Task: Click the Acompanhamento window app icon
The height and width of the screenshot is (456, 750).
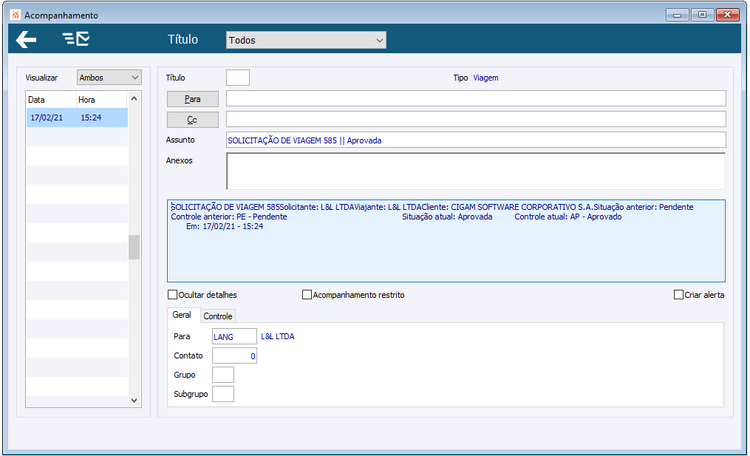Action: point(16,15)
